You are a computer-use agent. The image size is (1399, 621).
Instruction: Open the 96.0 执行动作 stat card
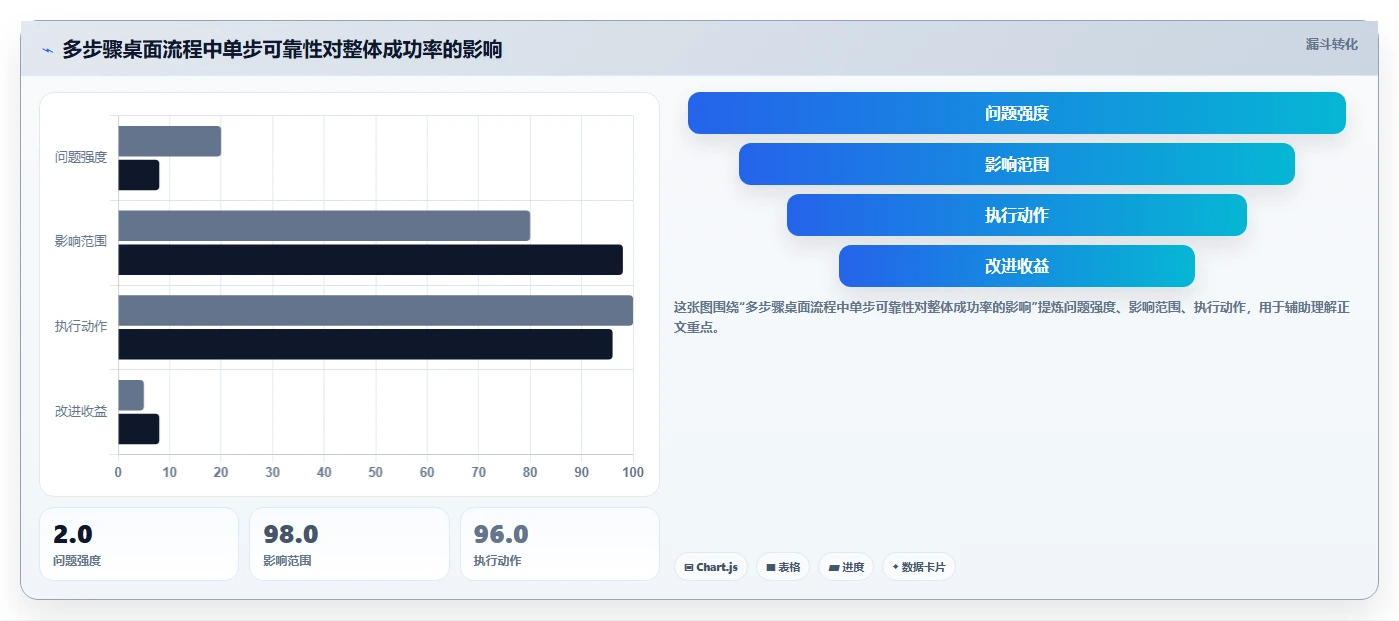pyautogui.click(x=559, y=544)
